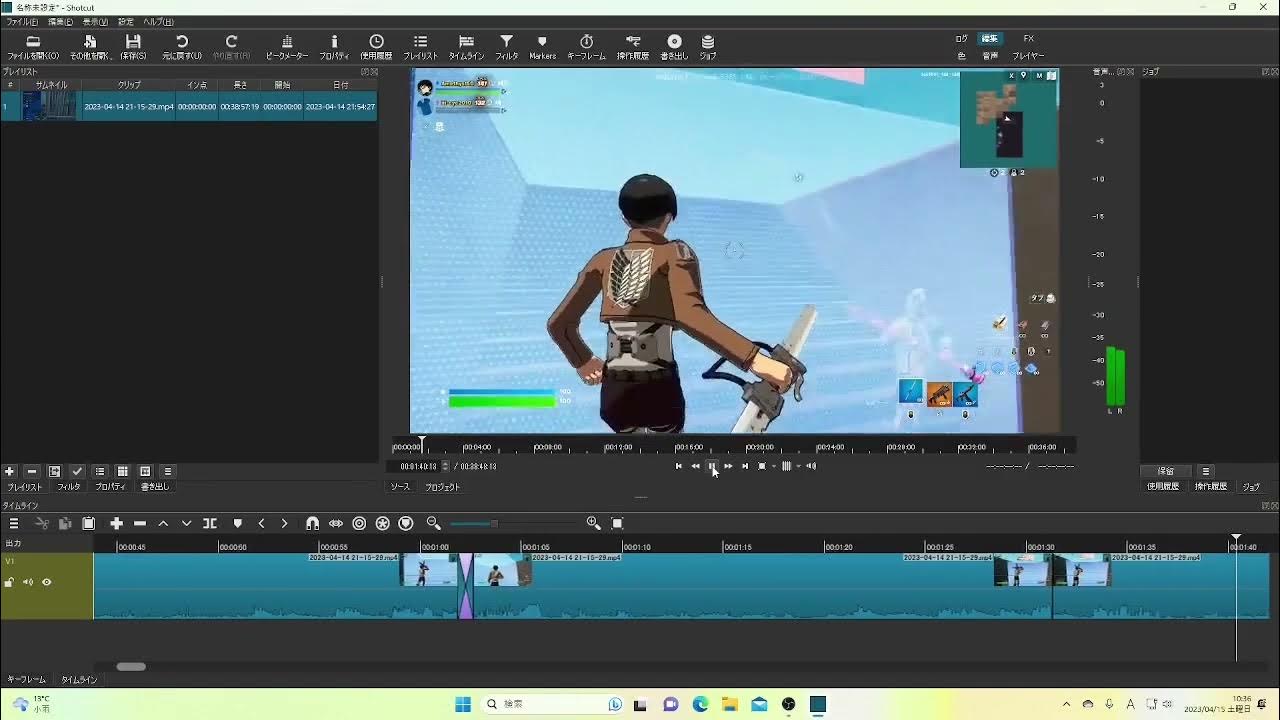Image resolution: width=1280 pixels, height=720 pixels.
Task: Toggle lock on track V1
Action: pos(10,582)
